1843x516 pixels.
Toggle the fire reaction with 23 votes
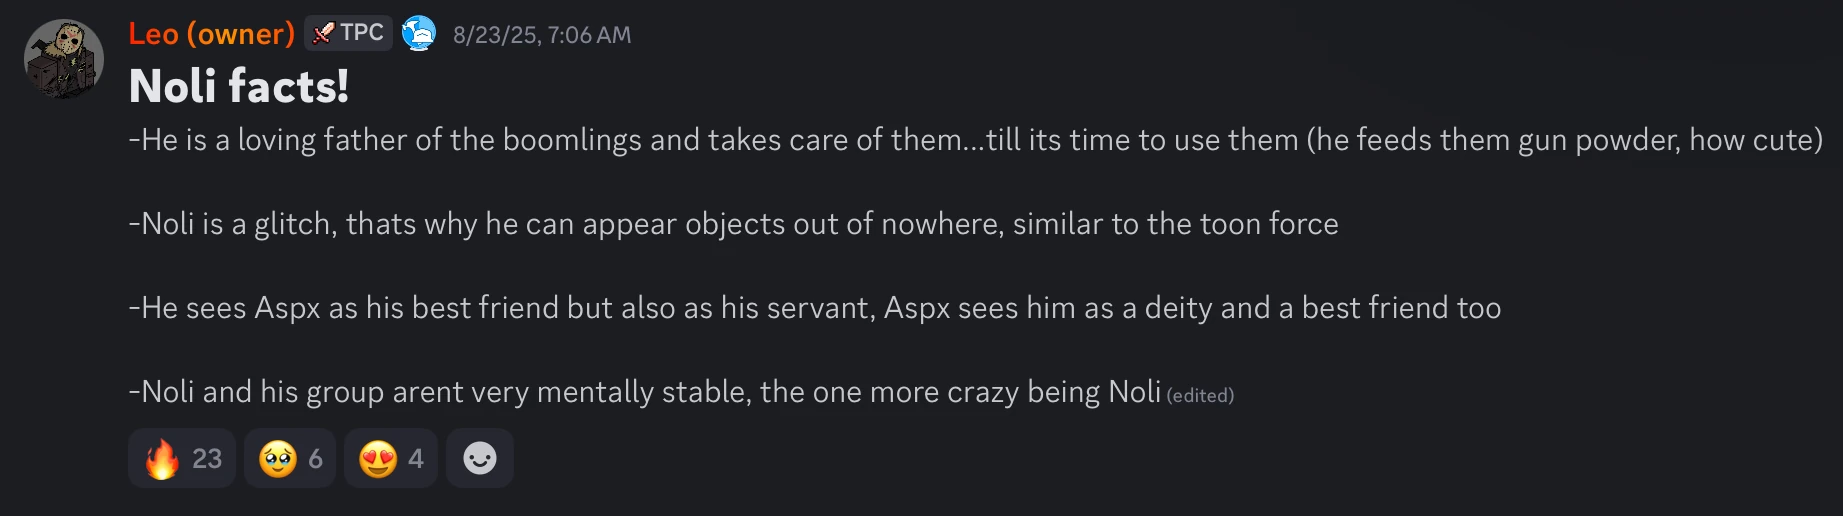tap(182, 458)
